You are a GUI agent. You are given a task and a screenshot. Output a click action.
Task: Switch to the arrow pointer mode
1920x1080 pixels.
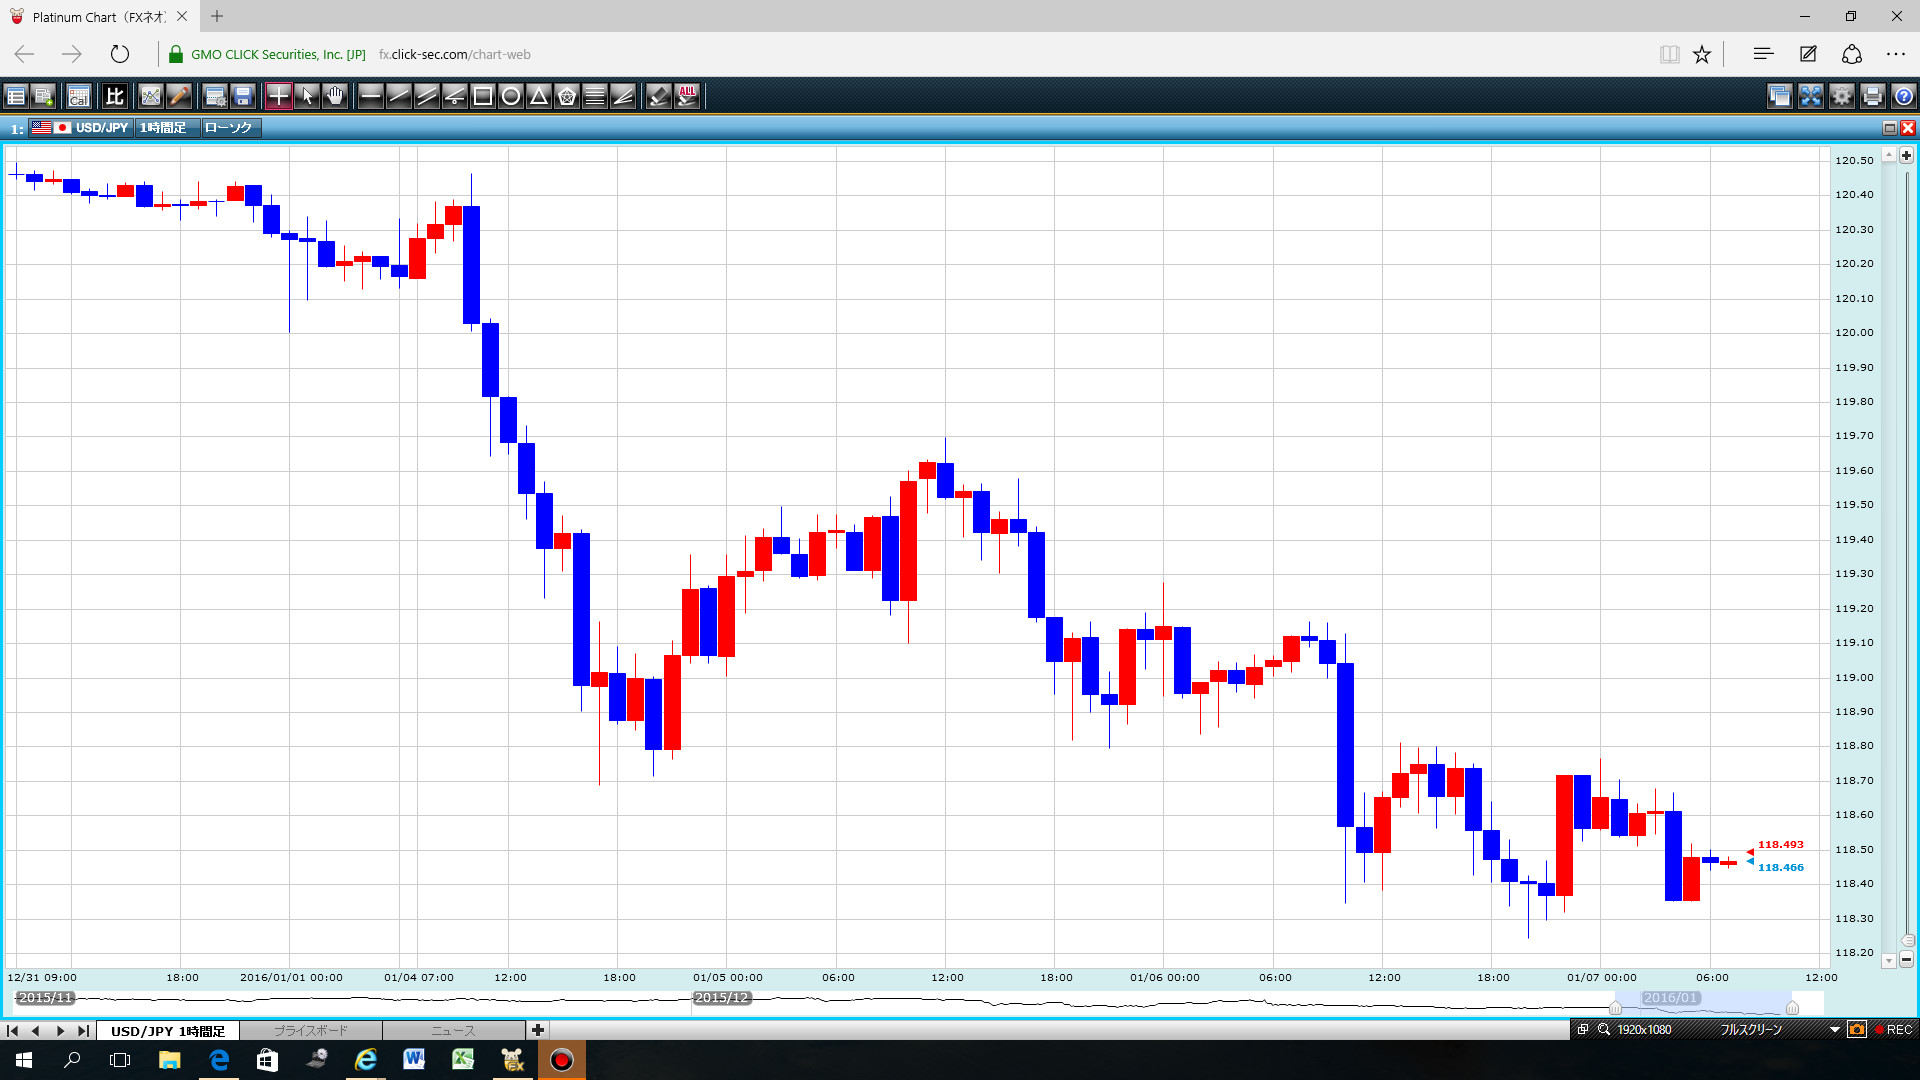tap(307, 96)
